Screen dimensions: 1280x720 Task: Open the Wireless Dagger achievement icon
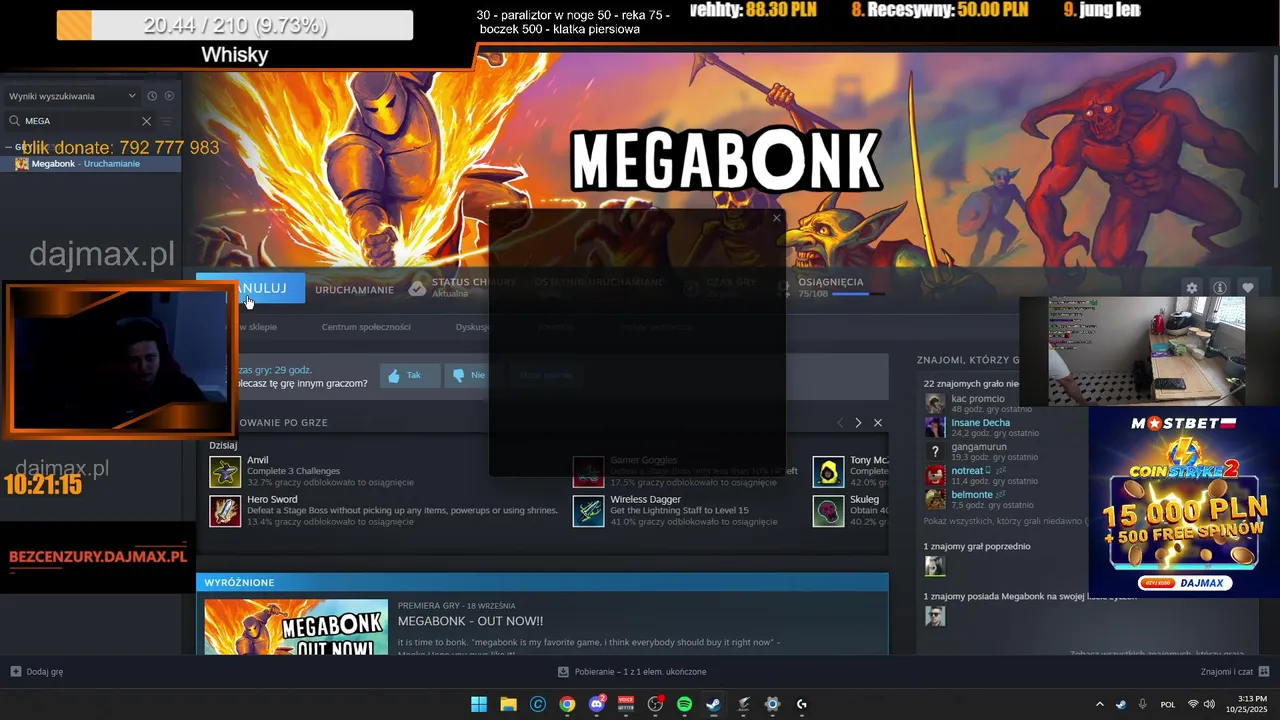click(588, 510)
